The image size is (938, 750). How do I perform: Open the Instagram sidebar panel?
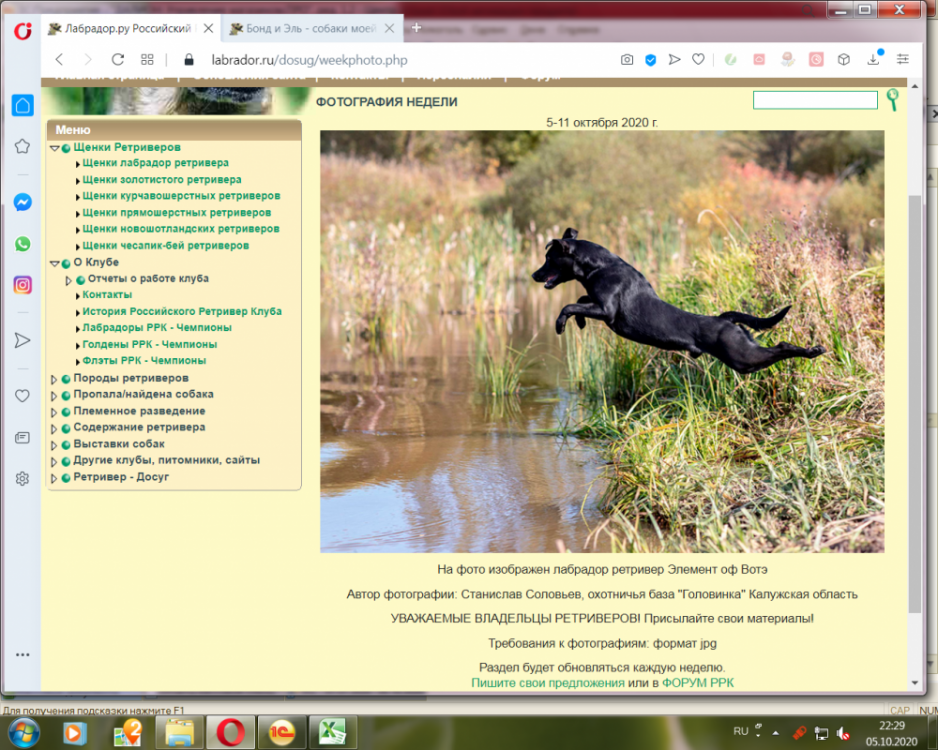tap(22, 286)
